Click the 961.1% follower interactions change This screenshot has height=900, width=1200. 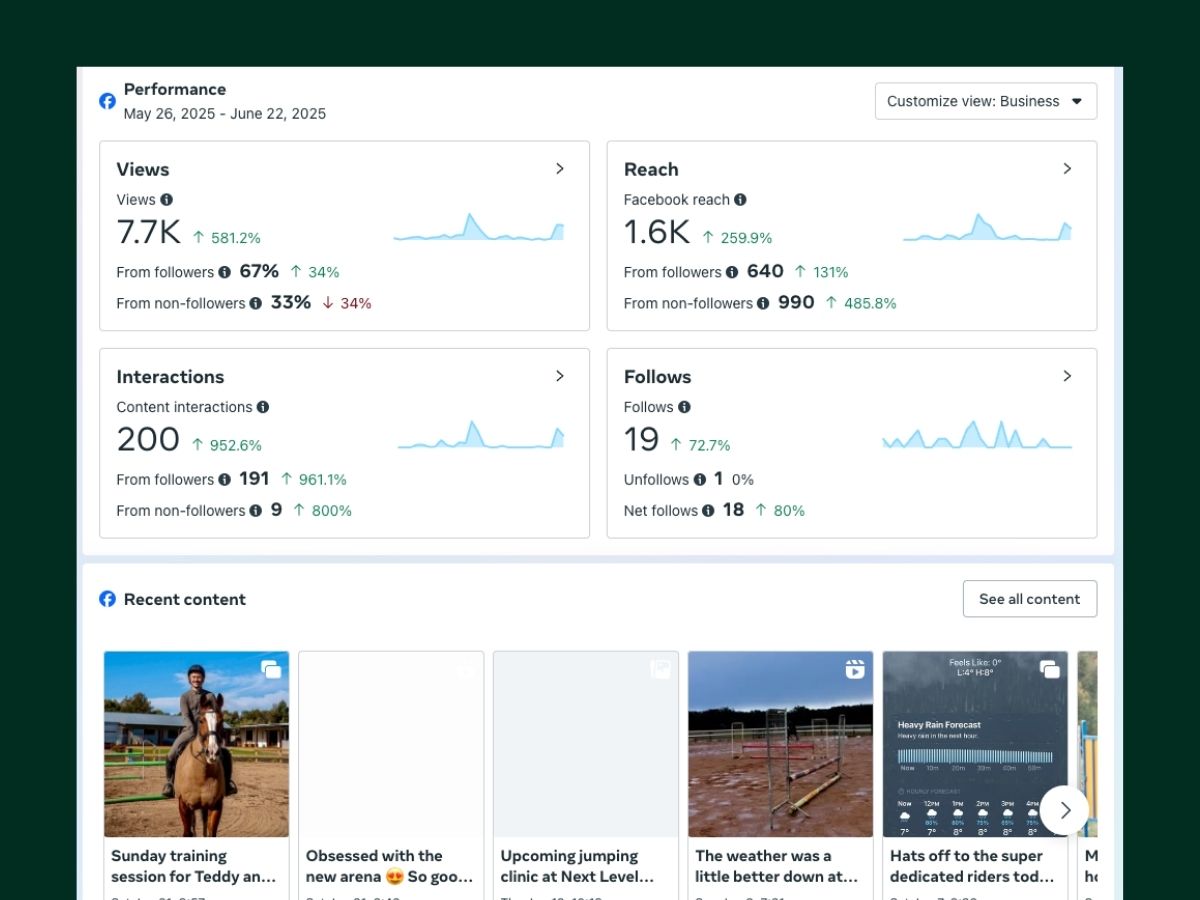coord(314,479)
